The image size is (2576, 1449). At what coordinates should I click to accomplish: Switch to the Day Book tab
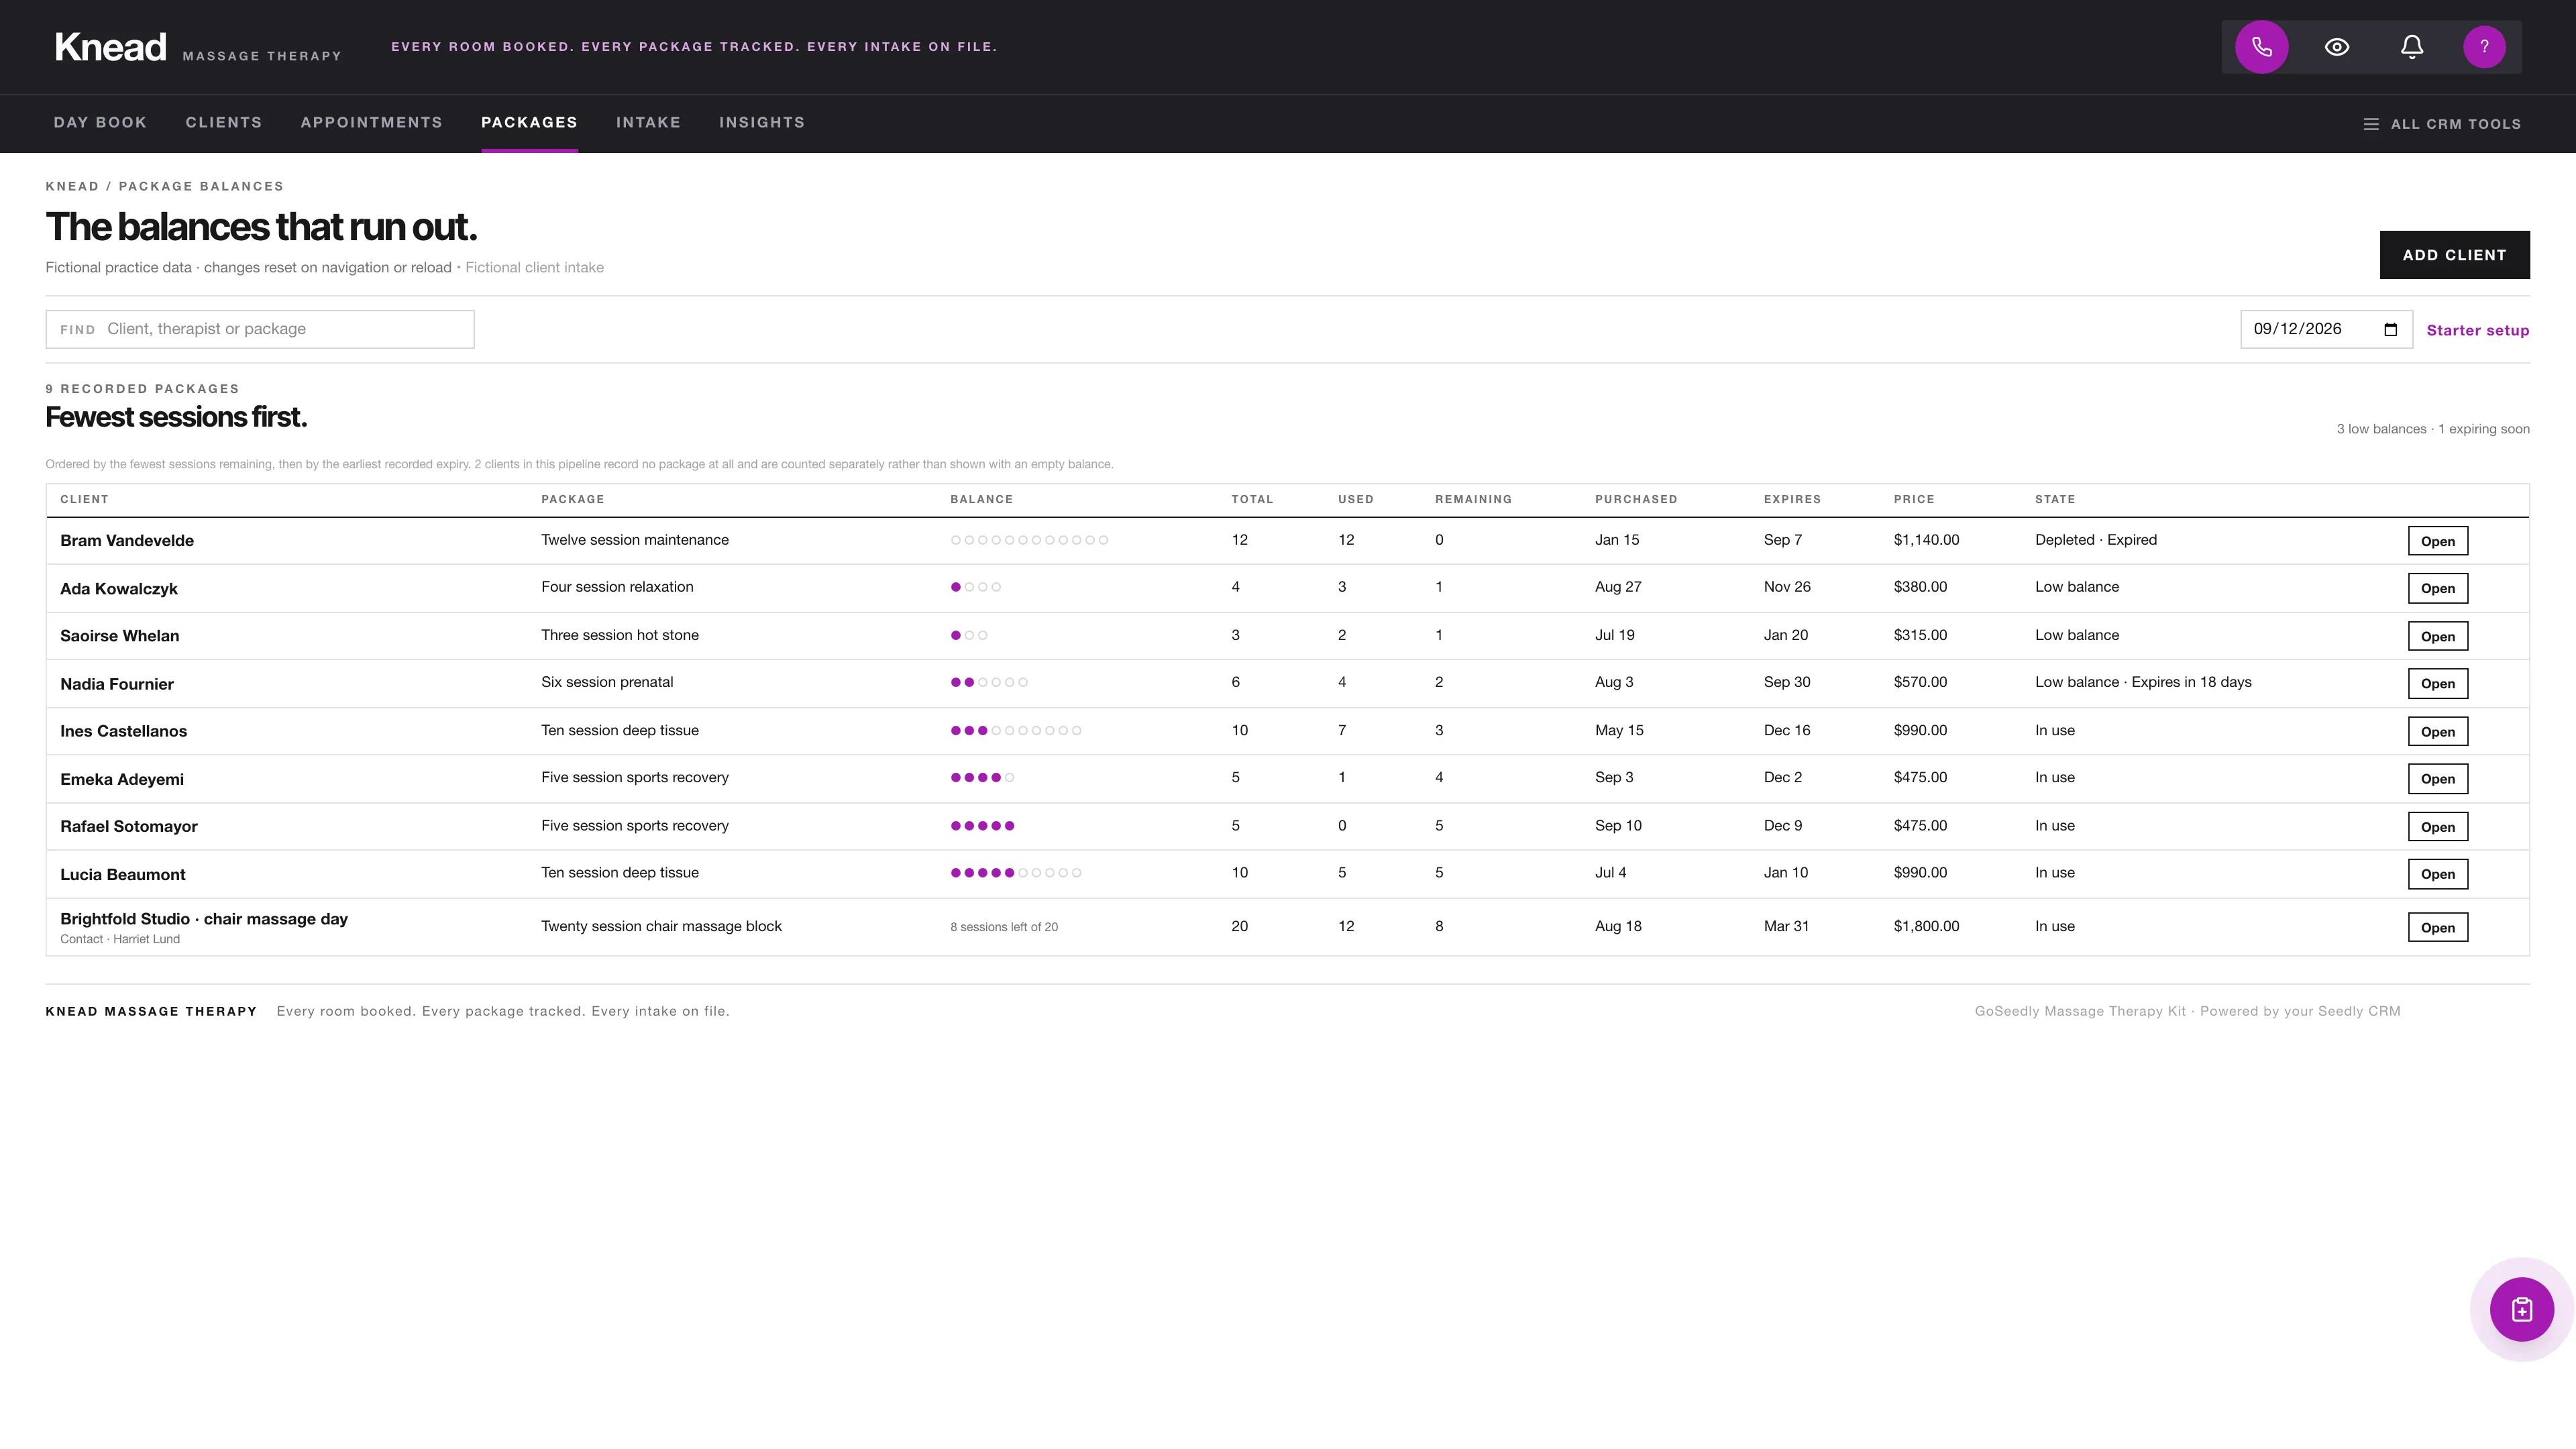tap(100, 122)
